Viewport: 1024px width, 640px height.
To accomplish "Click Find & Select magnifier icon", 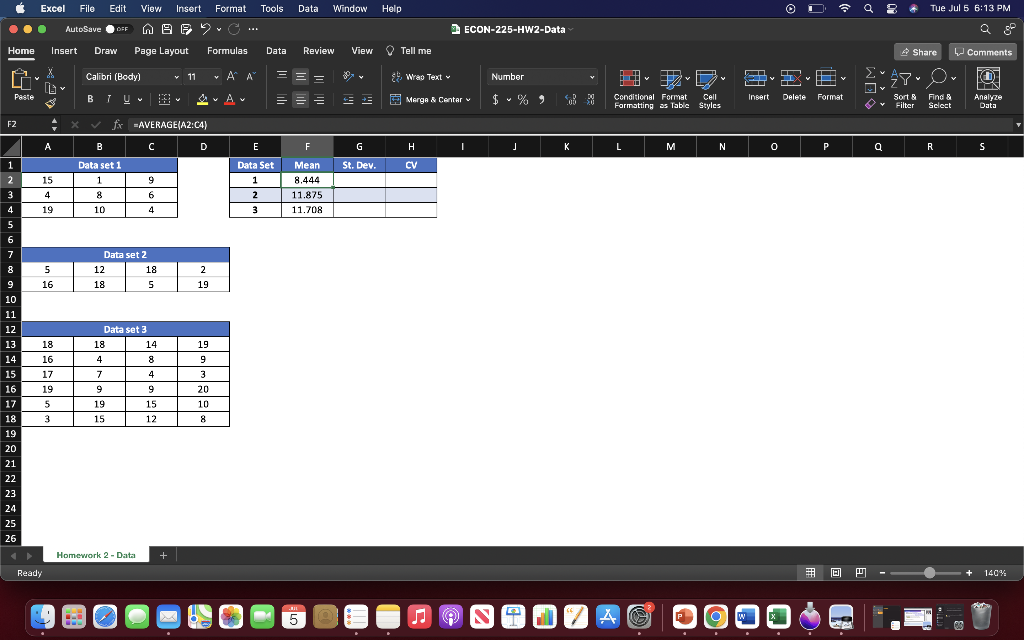I will [x=936, y=78].
